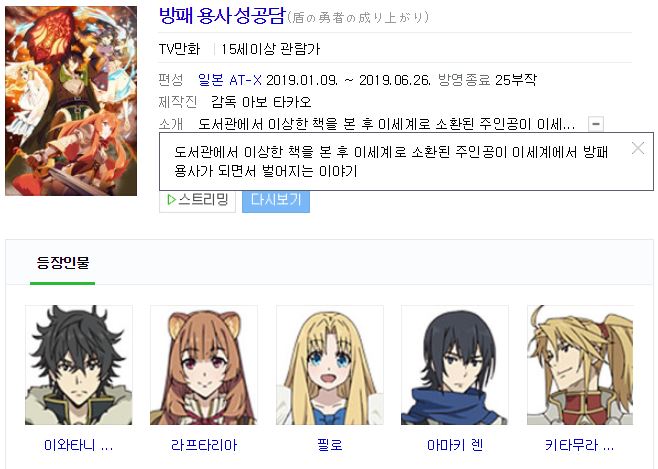
Task: Click the 스트리밍 button label
Action: point(204,199)
